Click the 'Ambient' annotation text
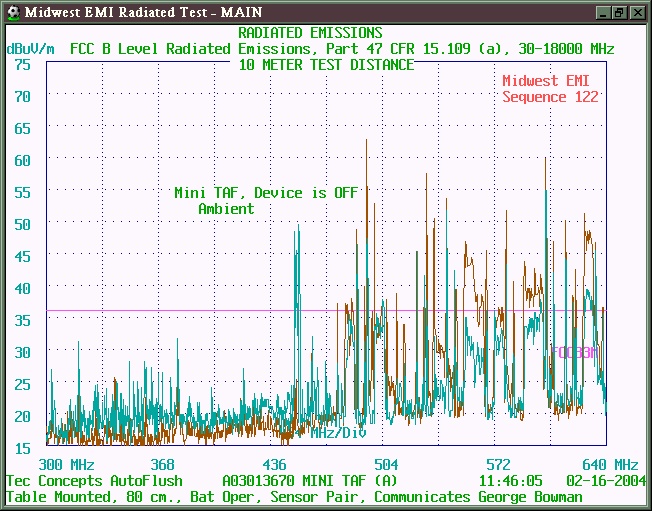The height and width of the screenshot is (511, 652). (x=226, y=209)
